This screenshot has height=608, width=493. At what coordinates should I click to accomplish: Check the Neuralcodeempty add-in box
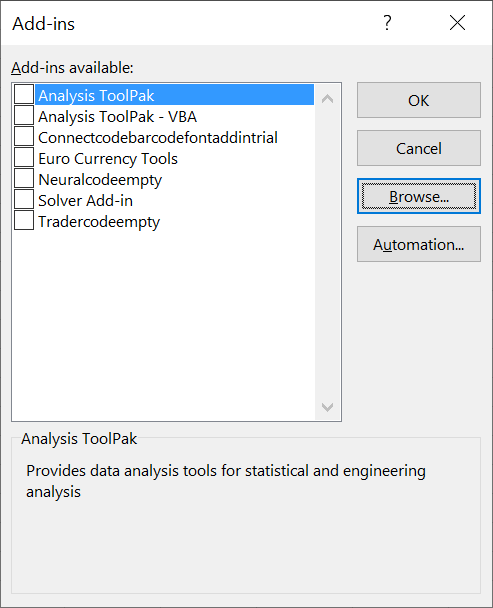[24, 178]
